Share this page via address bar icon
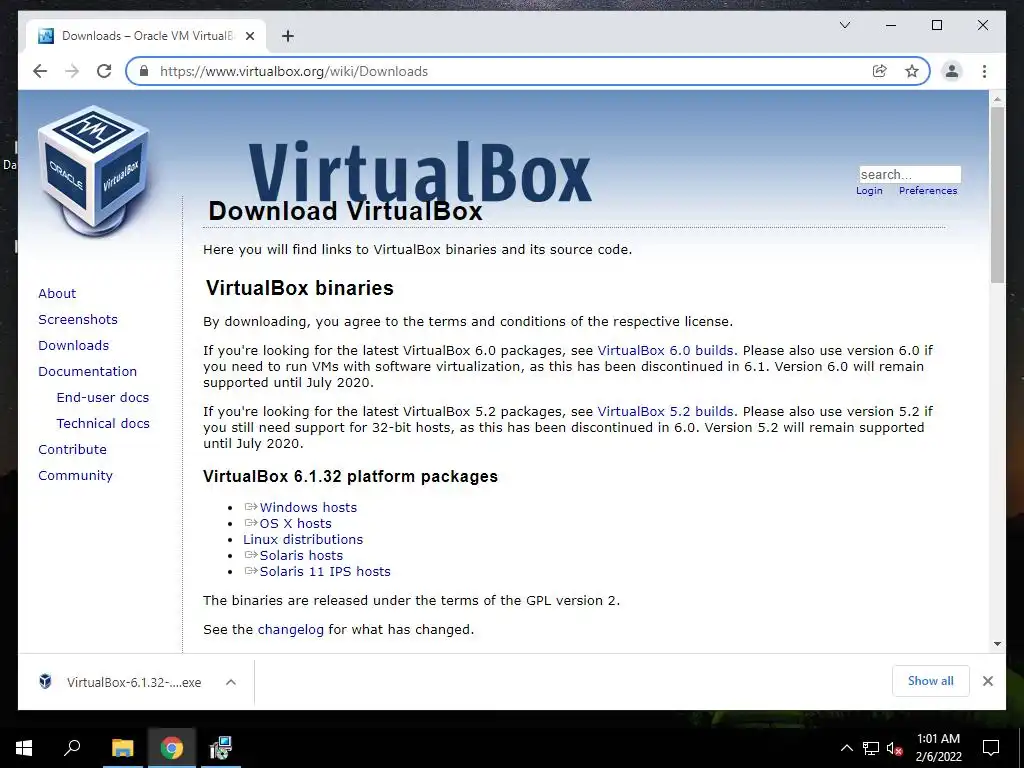Viewport: 1024px width, 768px height. pyautogui.click(x=880, y=71)
